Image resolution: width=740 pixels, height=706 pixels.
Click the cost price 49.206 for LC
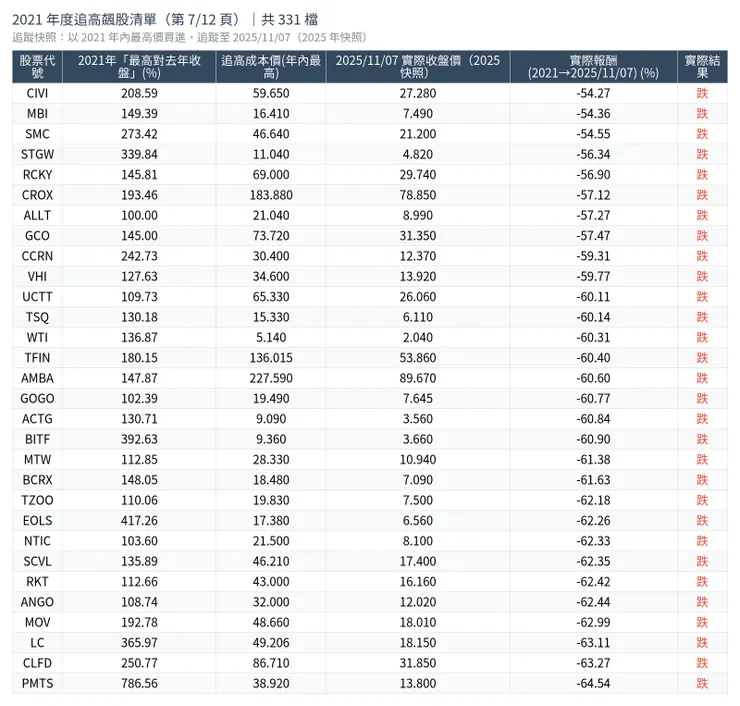(271, 642)
